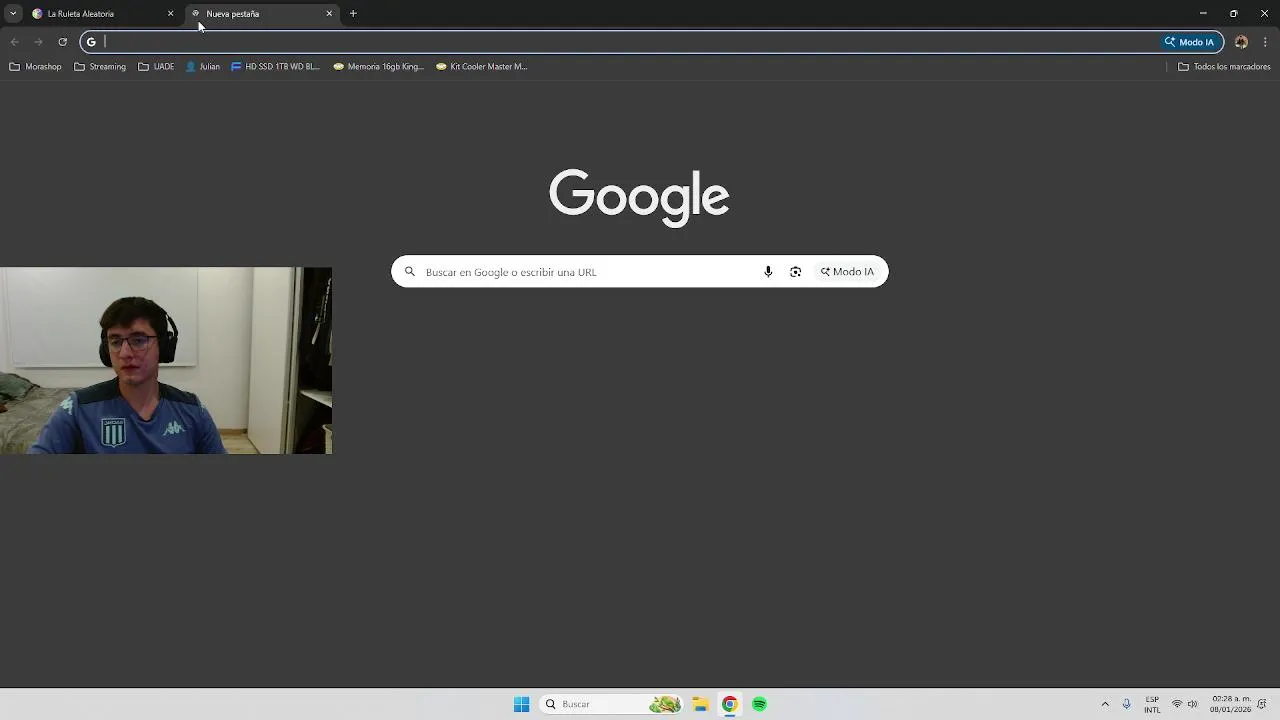Open Wi-Fi network settings in tray
This screenshot has height=720, width=1280.
point(1177,704)
